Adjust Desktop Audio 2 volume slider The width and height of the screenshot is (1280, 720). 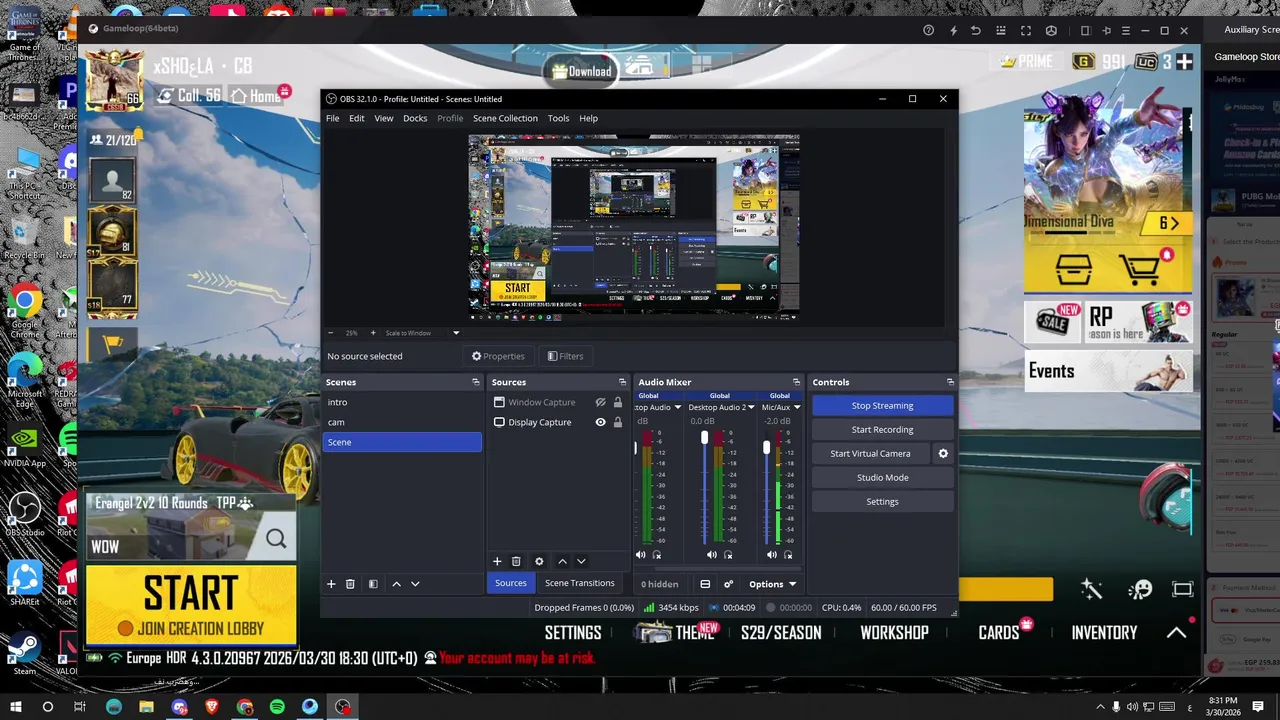coord(705,438)
